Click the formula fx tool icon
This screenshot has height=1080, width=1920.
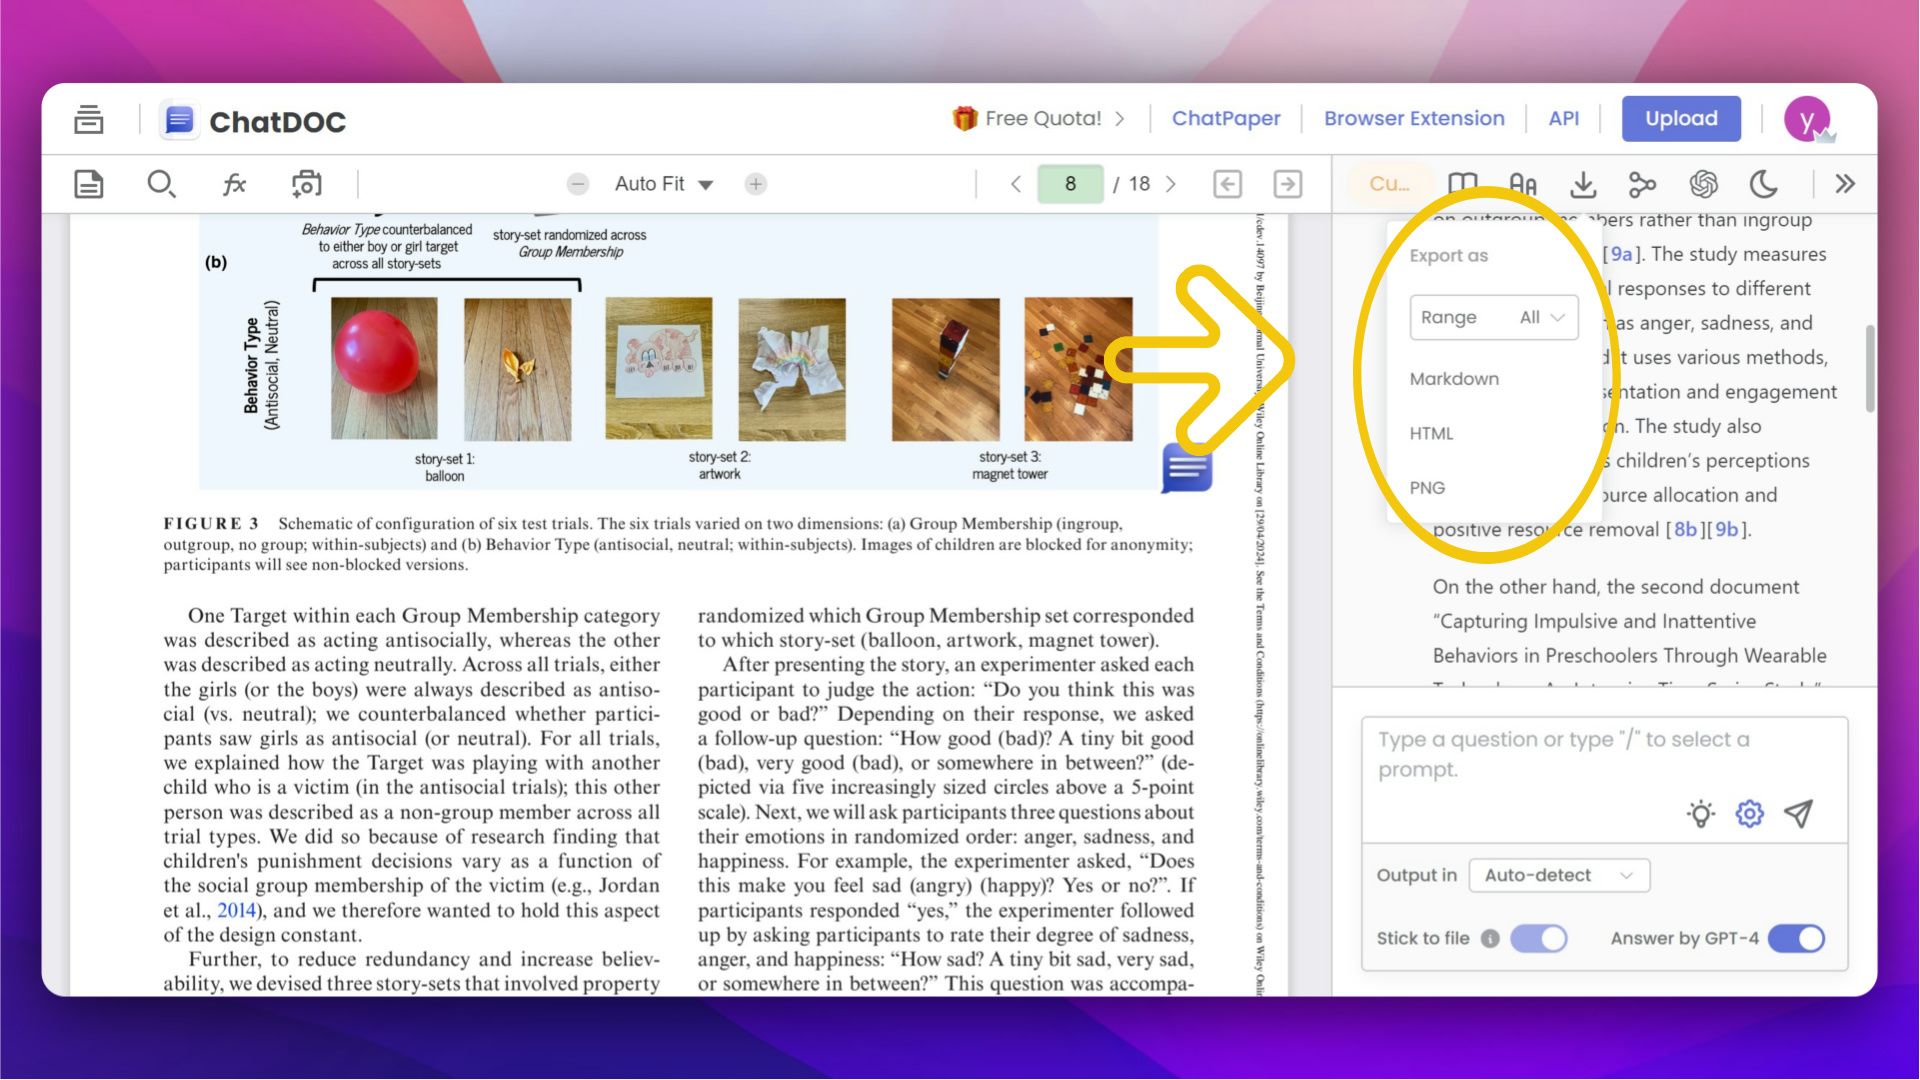[234, 184]
